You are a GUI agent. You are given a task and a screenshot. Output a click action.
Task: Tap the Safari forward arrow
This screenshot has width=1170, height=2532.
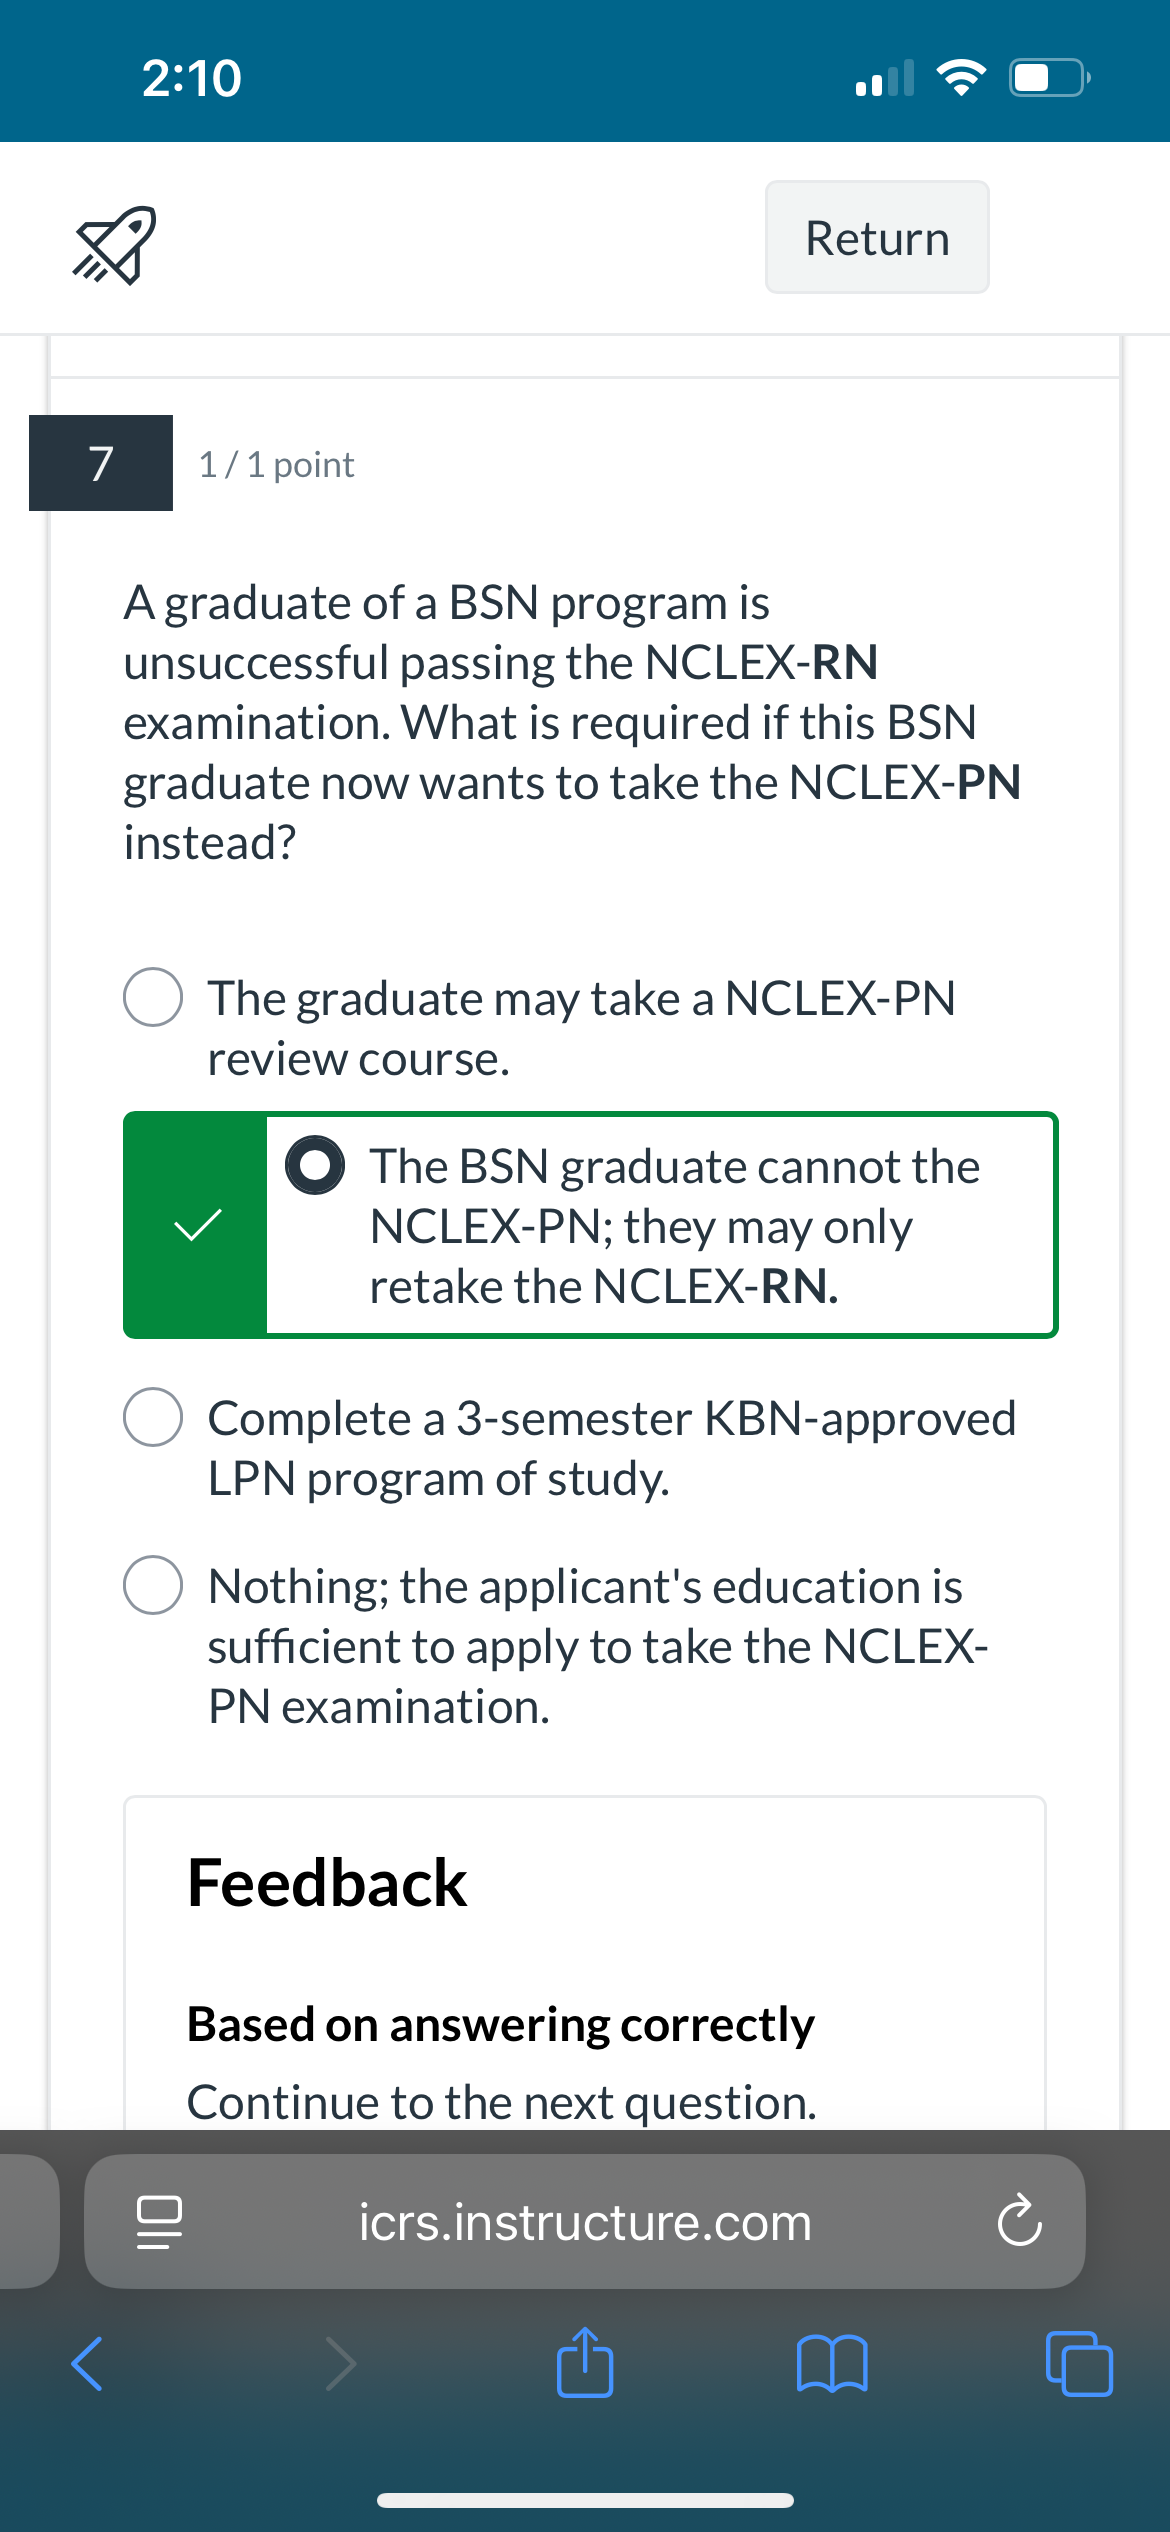pyautogui.click(x=341, y=2364)
